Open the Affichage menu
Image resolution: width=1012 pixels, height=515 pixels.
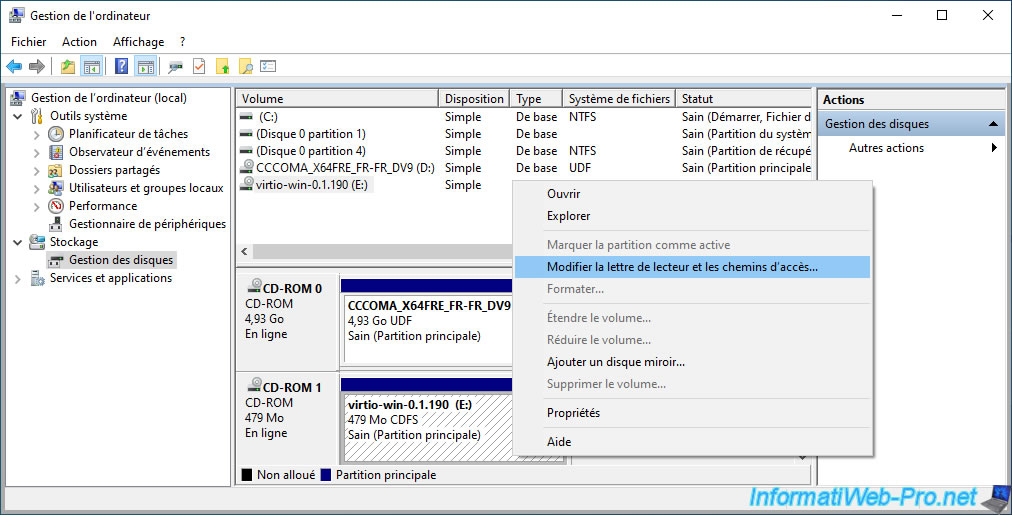138,42
